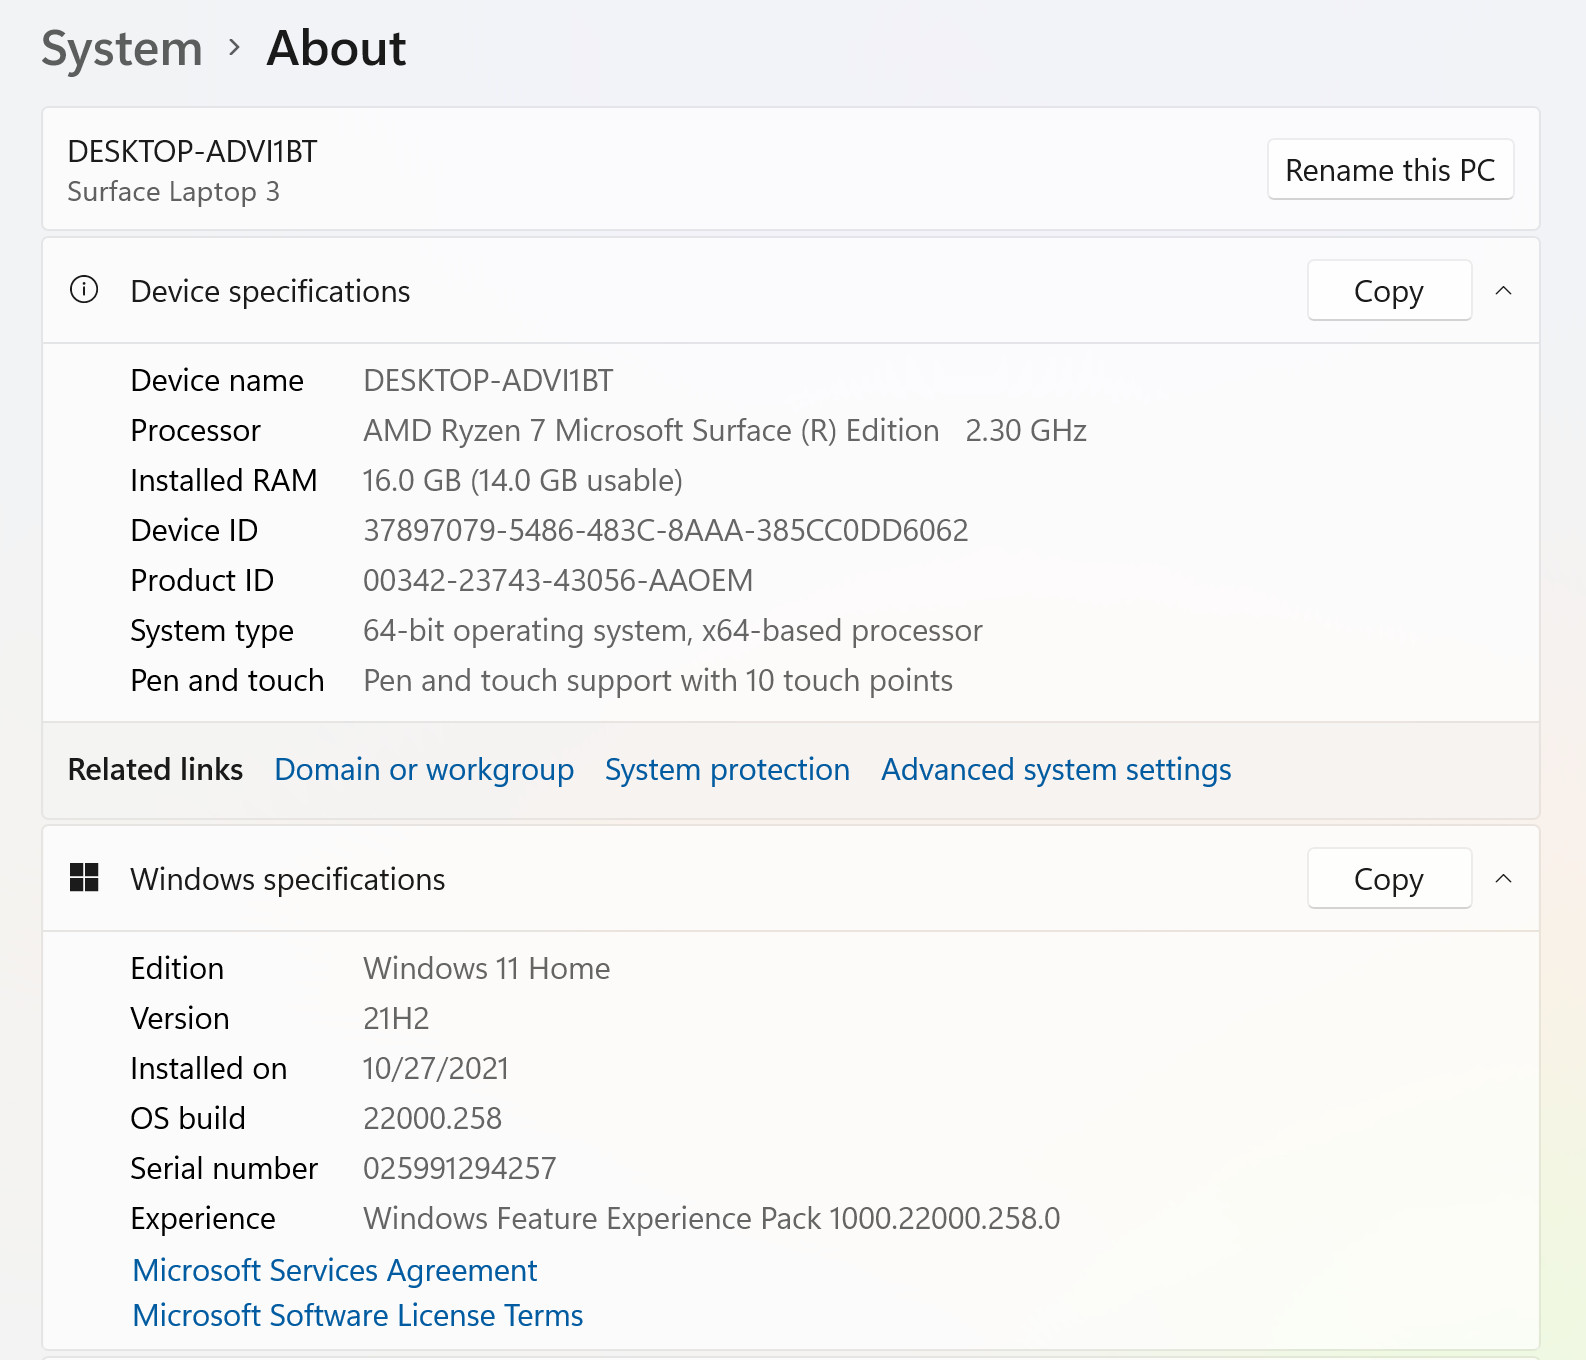Go back to System in breadcrumb
Image resolution: width=1586 pixels, height=1360 pixels.
tap(122, 49)
